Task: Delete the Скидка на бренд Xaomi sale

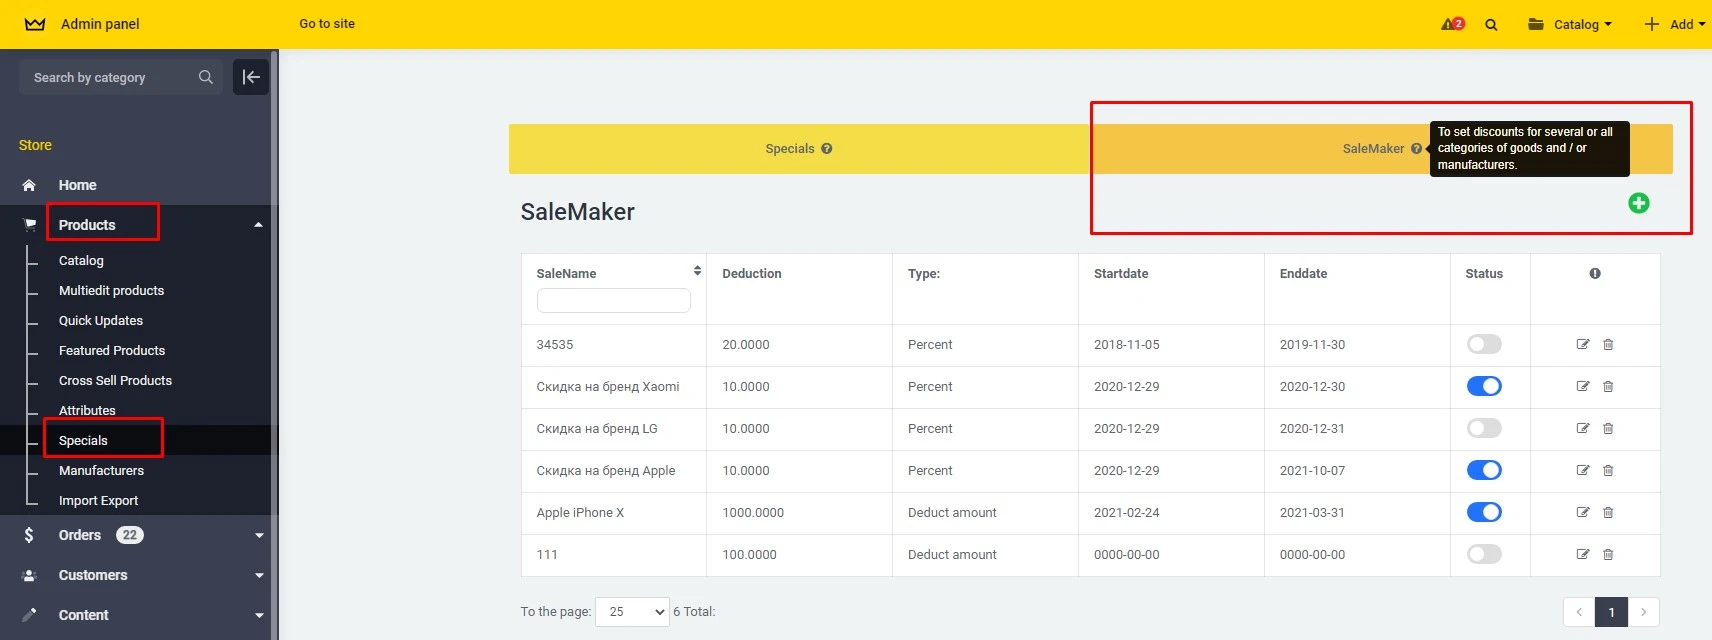Action: (1608, 386)
